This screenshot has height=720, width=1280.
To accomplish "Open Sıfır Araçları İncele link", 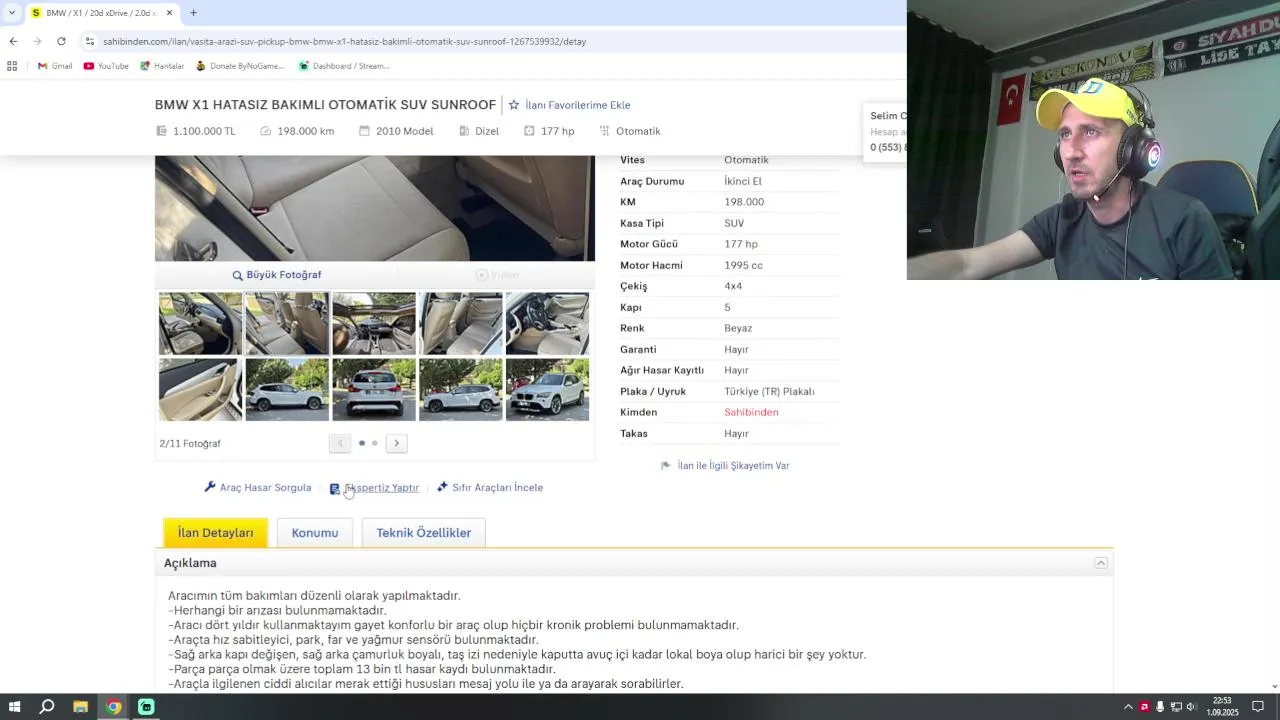I will [490, 488].
